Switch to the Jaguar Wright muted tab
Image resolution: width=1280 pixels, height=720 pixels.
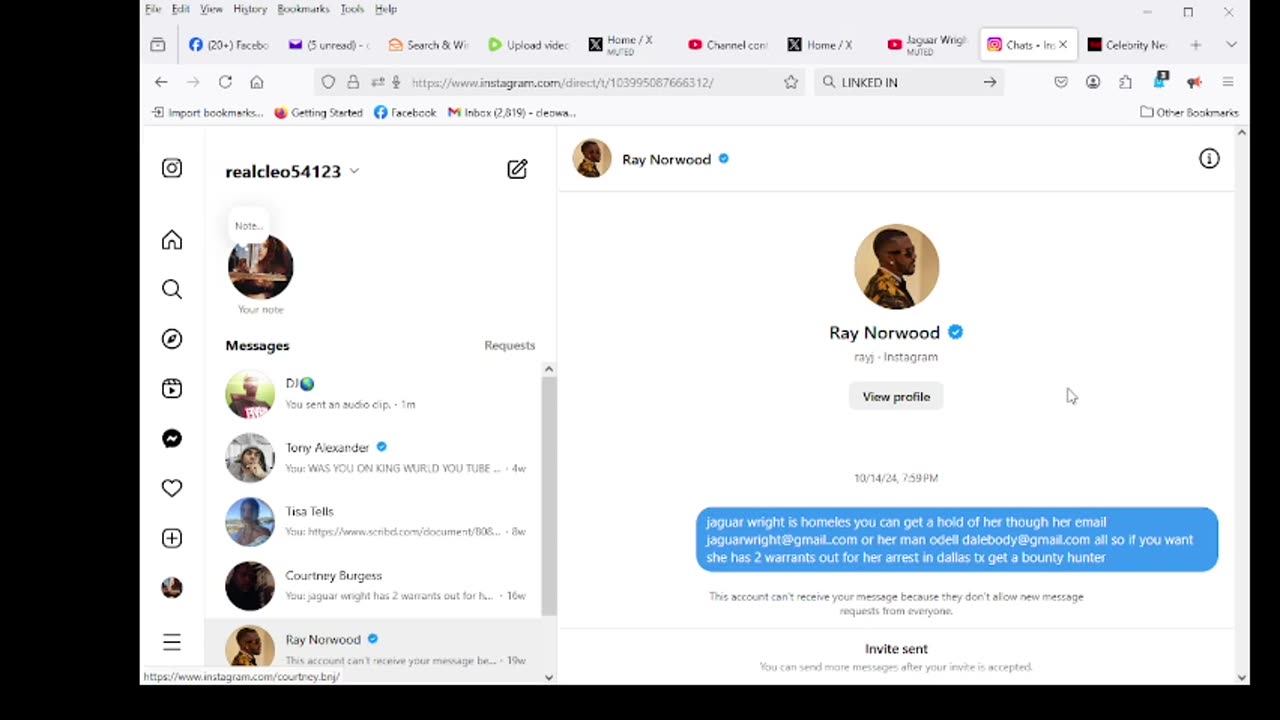pos(927,45)
